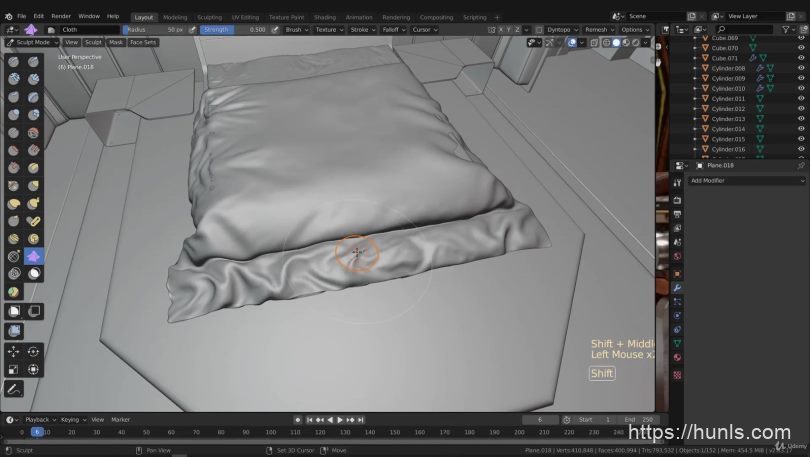The height and width of the screenshot is (457, 810).
Task: Toggle X axis symmetry
Action: [500, 30]
